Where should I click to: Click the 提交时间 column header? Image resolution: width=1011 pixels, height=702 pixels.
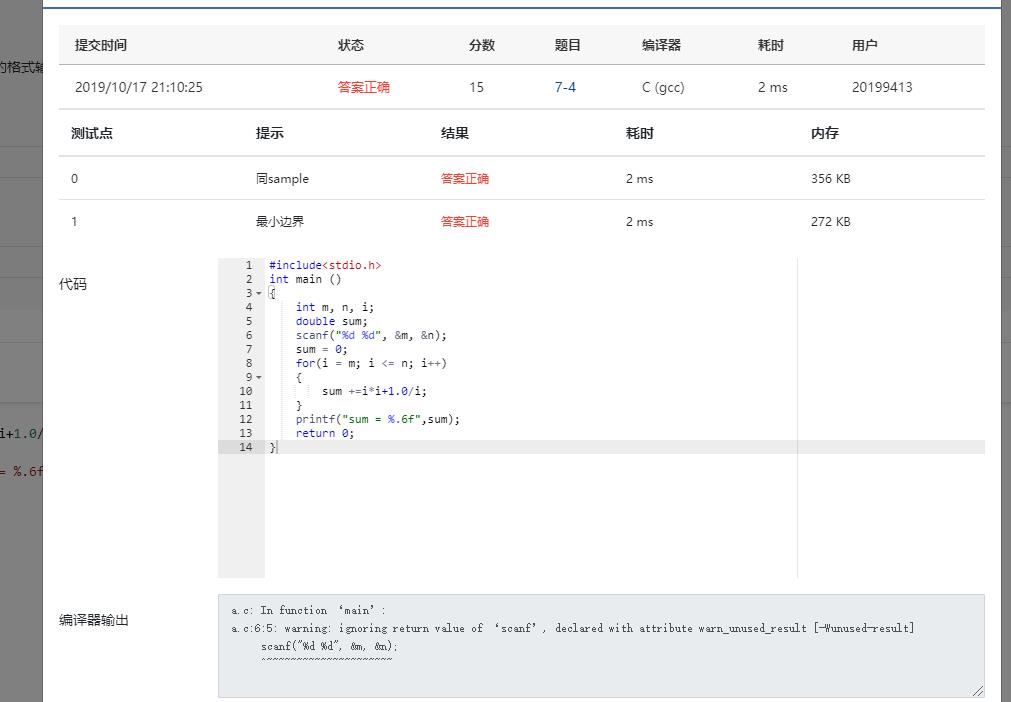click(101, 45)
